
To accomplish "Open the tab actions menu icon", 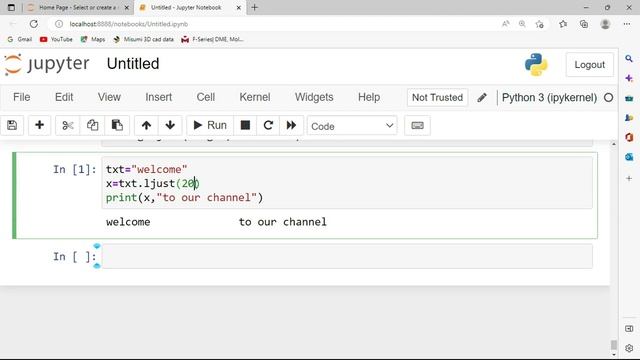I will pyautogui.click(x=11, y=7).
